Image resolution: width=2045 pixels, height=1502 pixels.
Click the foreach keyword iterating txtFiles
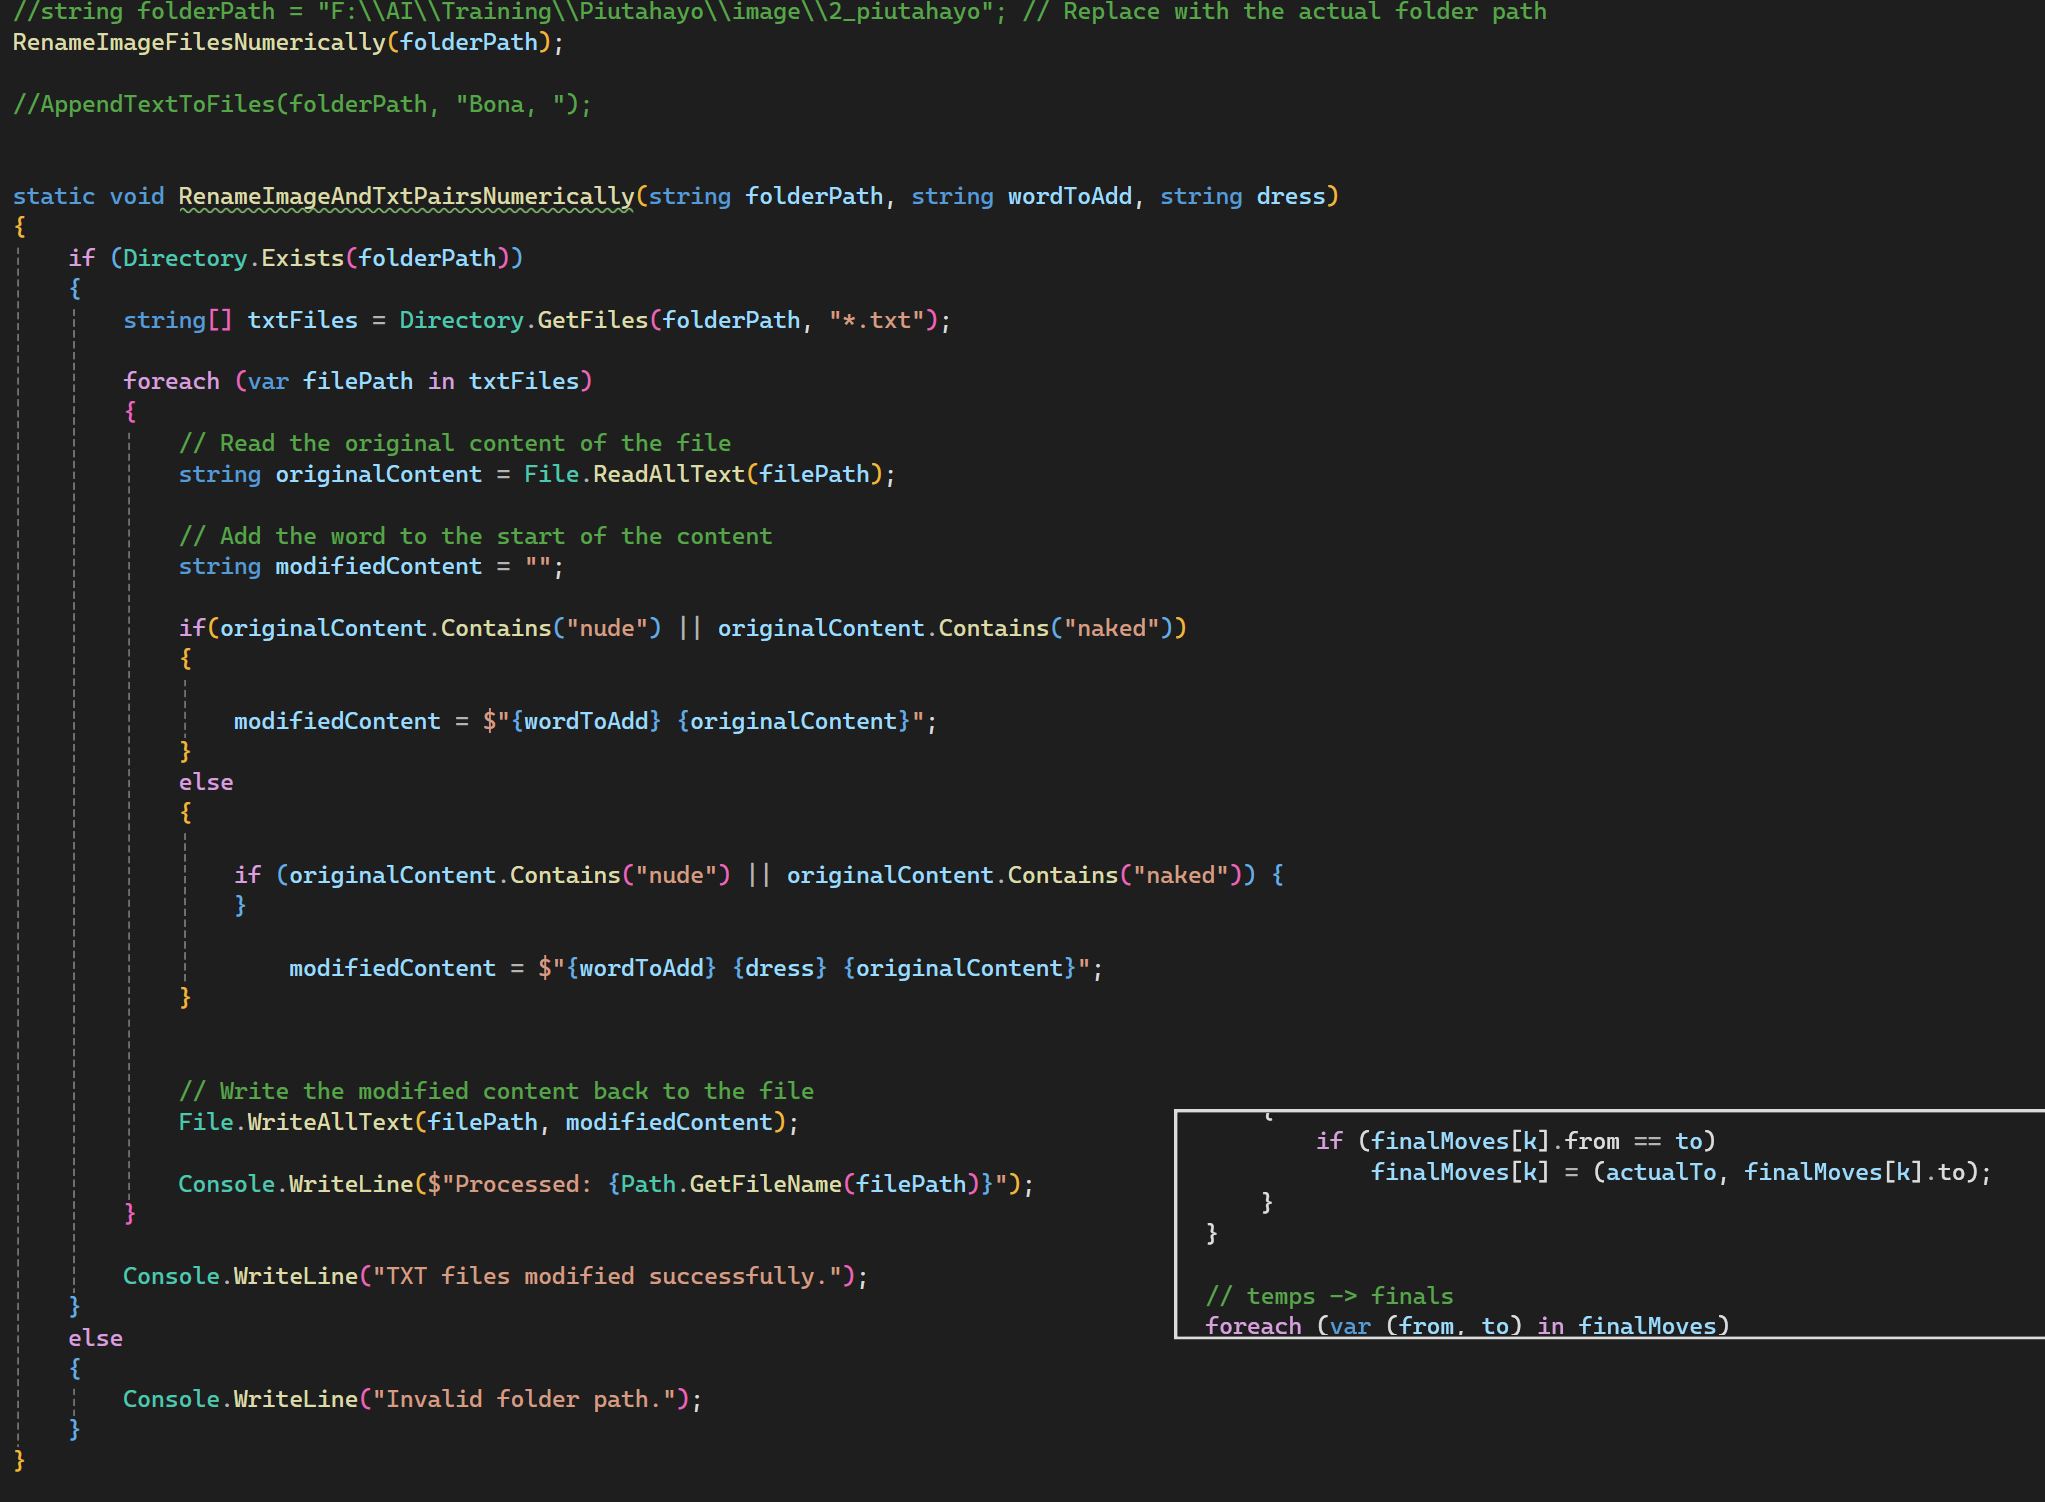[171, 381]
